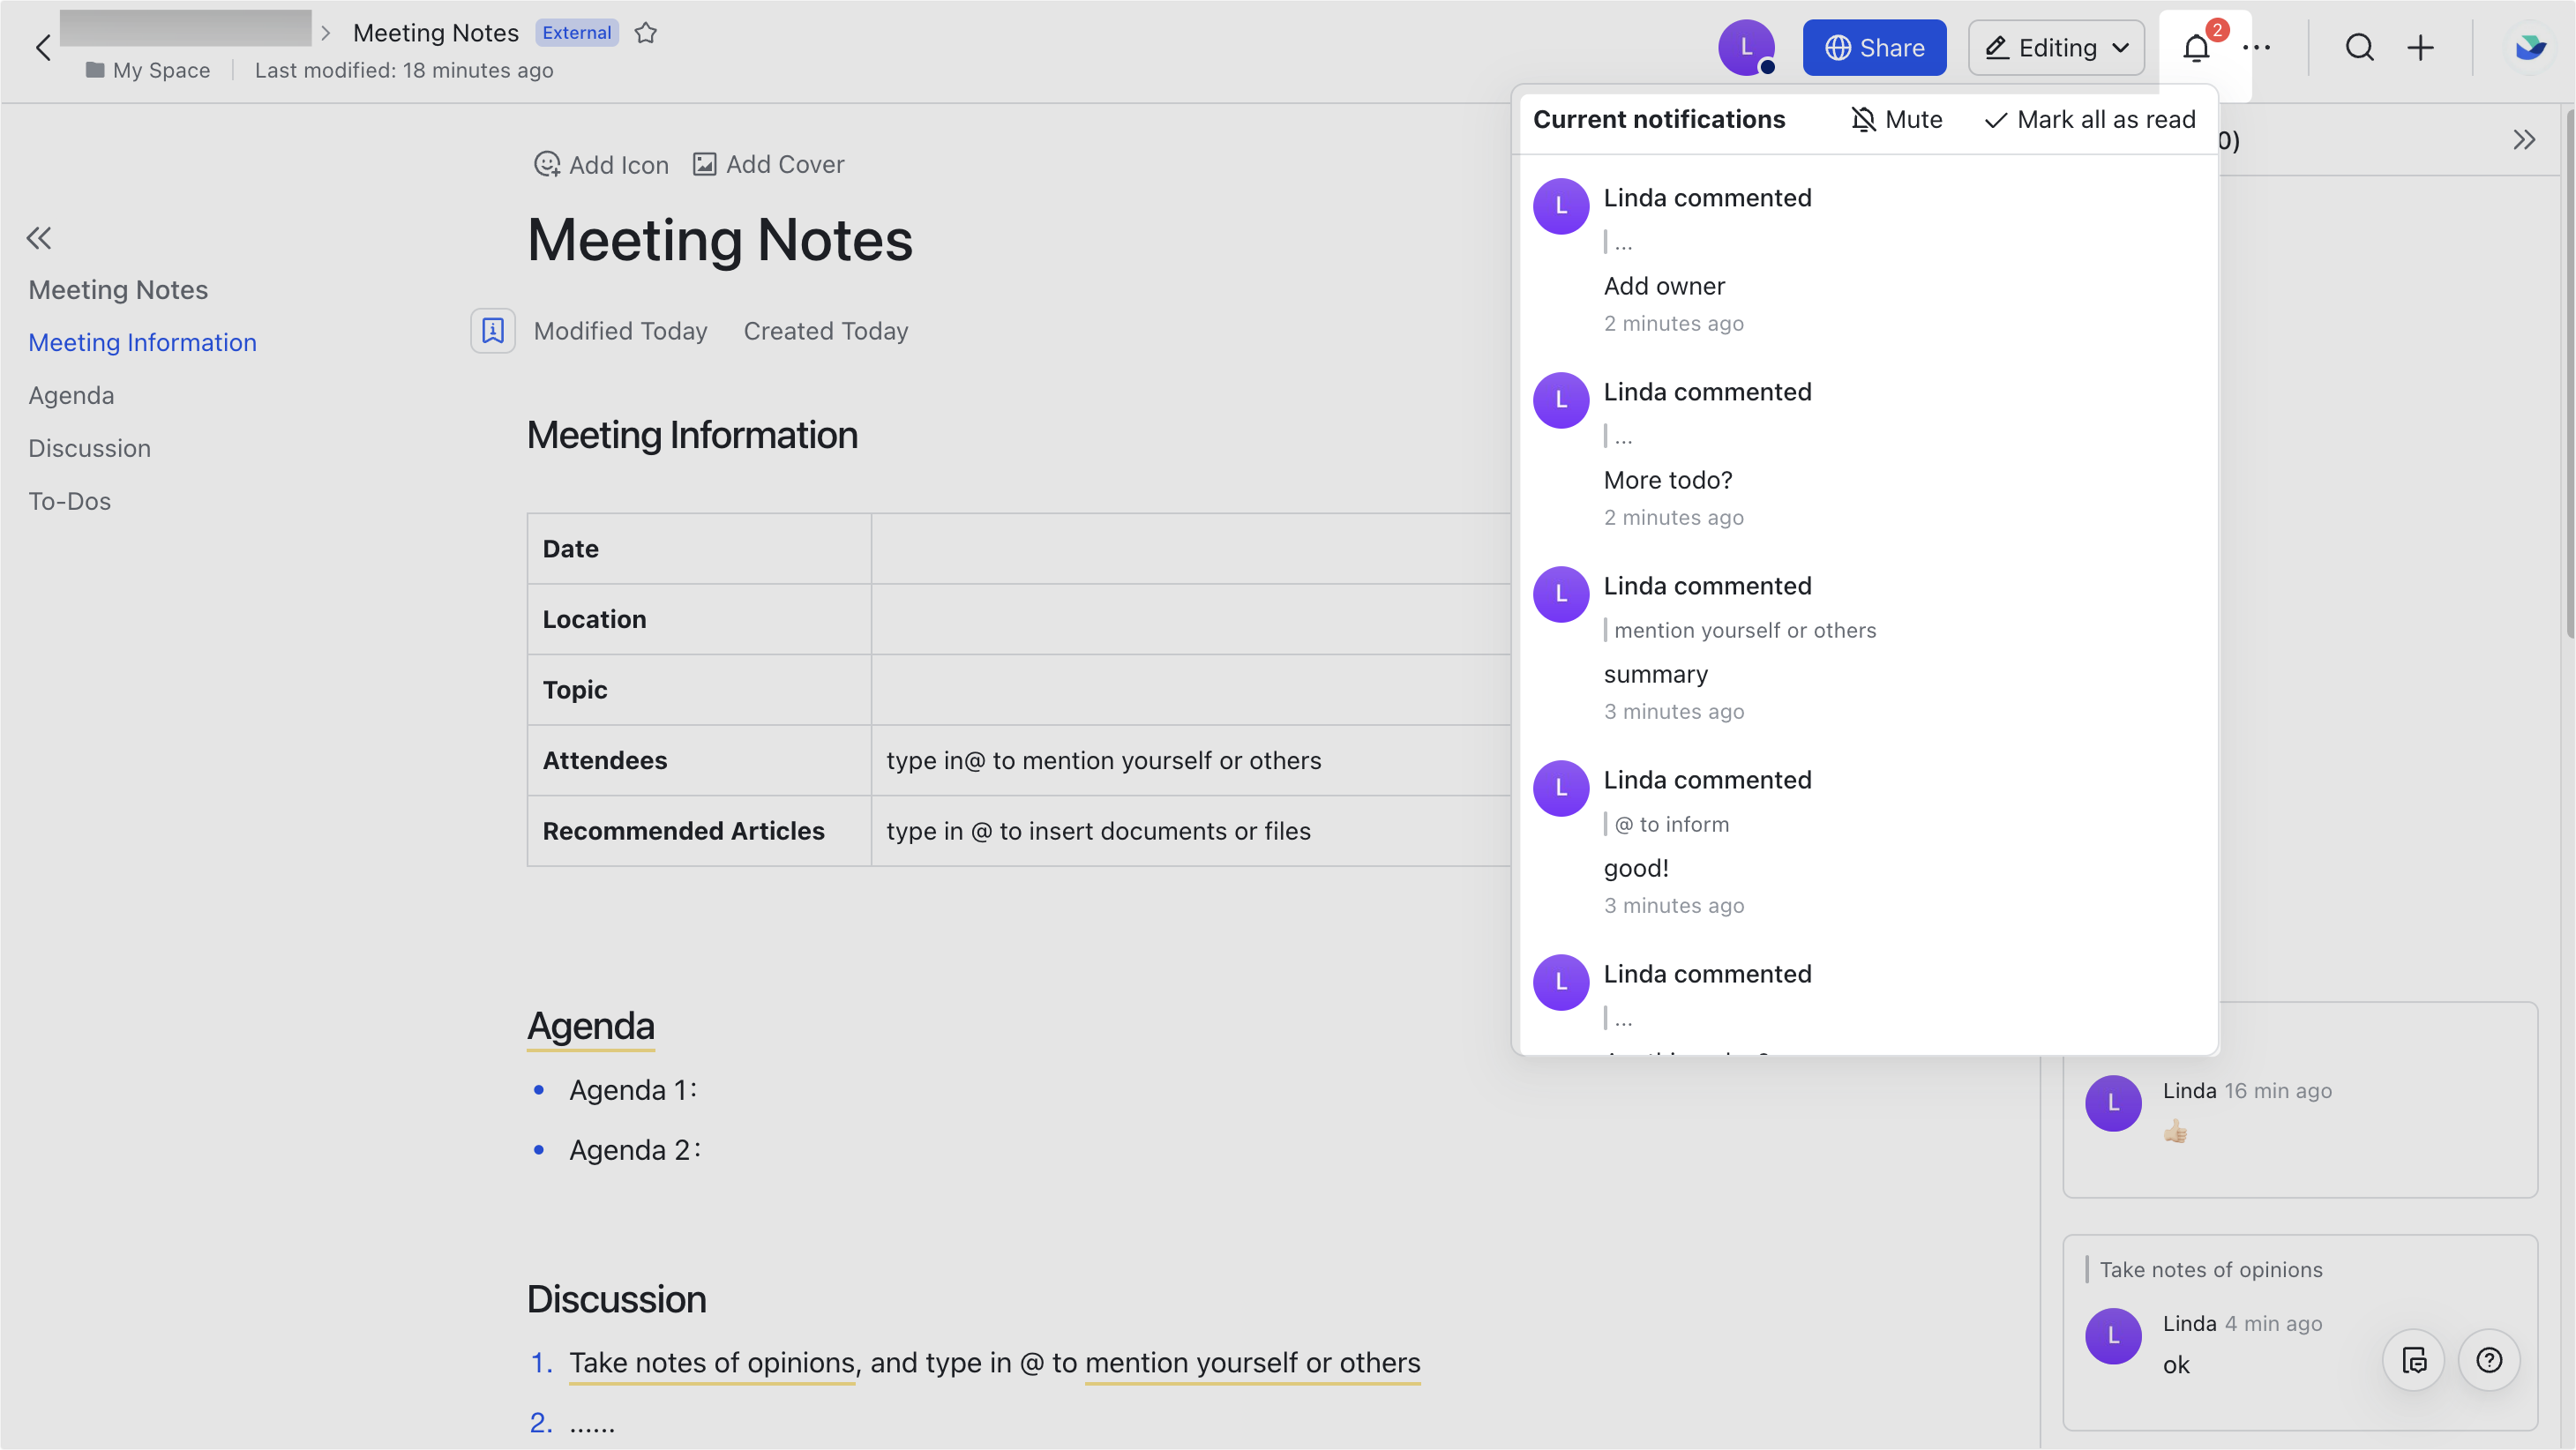2576x1450 pixels.
Task: Open the bird logo profile avatar
Action: coord(2530,47)
